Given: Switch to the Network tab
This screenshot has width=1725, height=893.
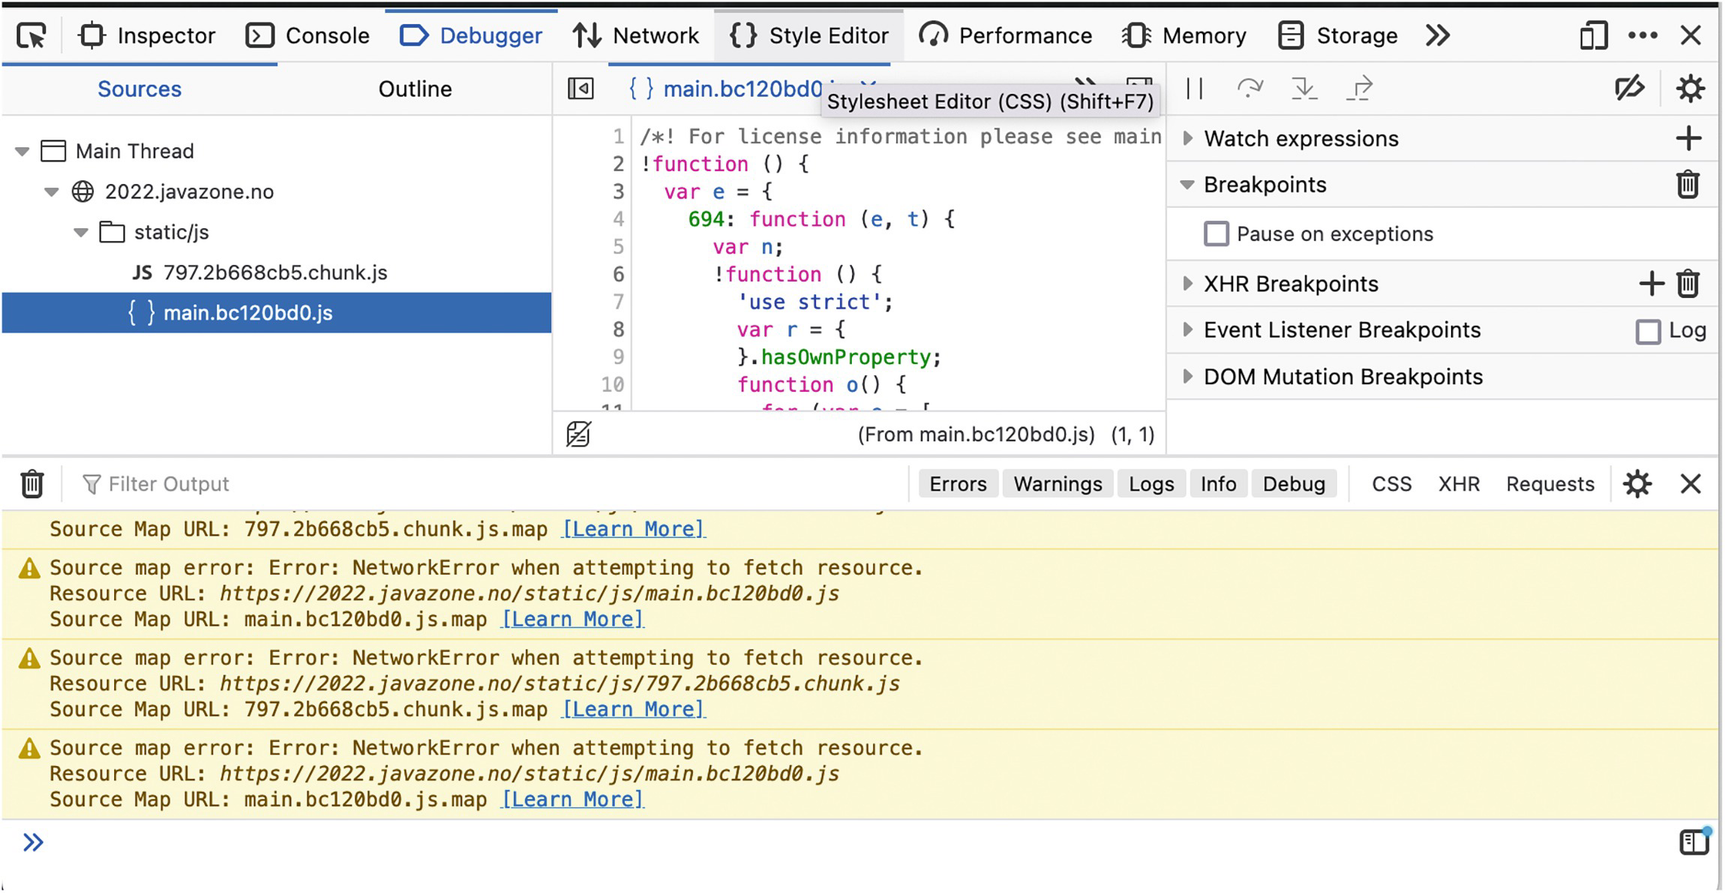Looking at the screenshot, I should point(636,36).
